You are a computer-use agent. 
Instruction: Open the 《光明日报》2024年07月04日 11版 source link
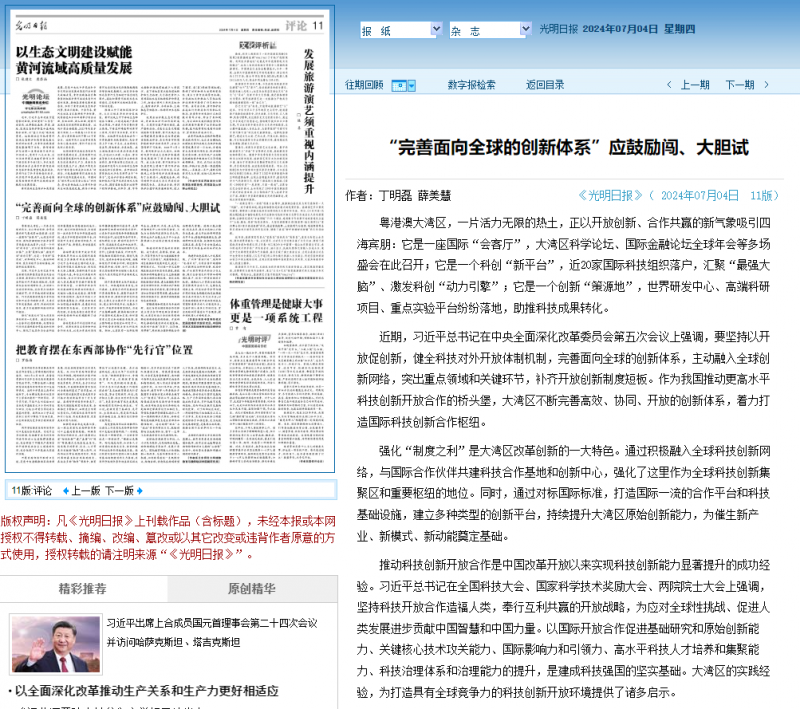click(679, 195)
